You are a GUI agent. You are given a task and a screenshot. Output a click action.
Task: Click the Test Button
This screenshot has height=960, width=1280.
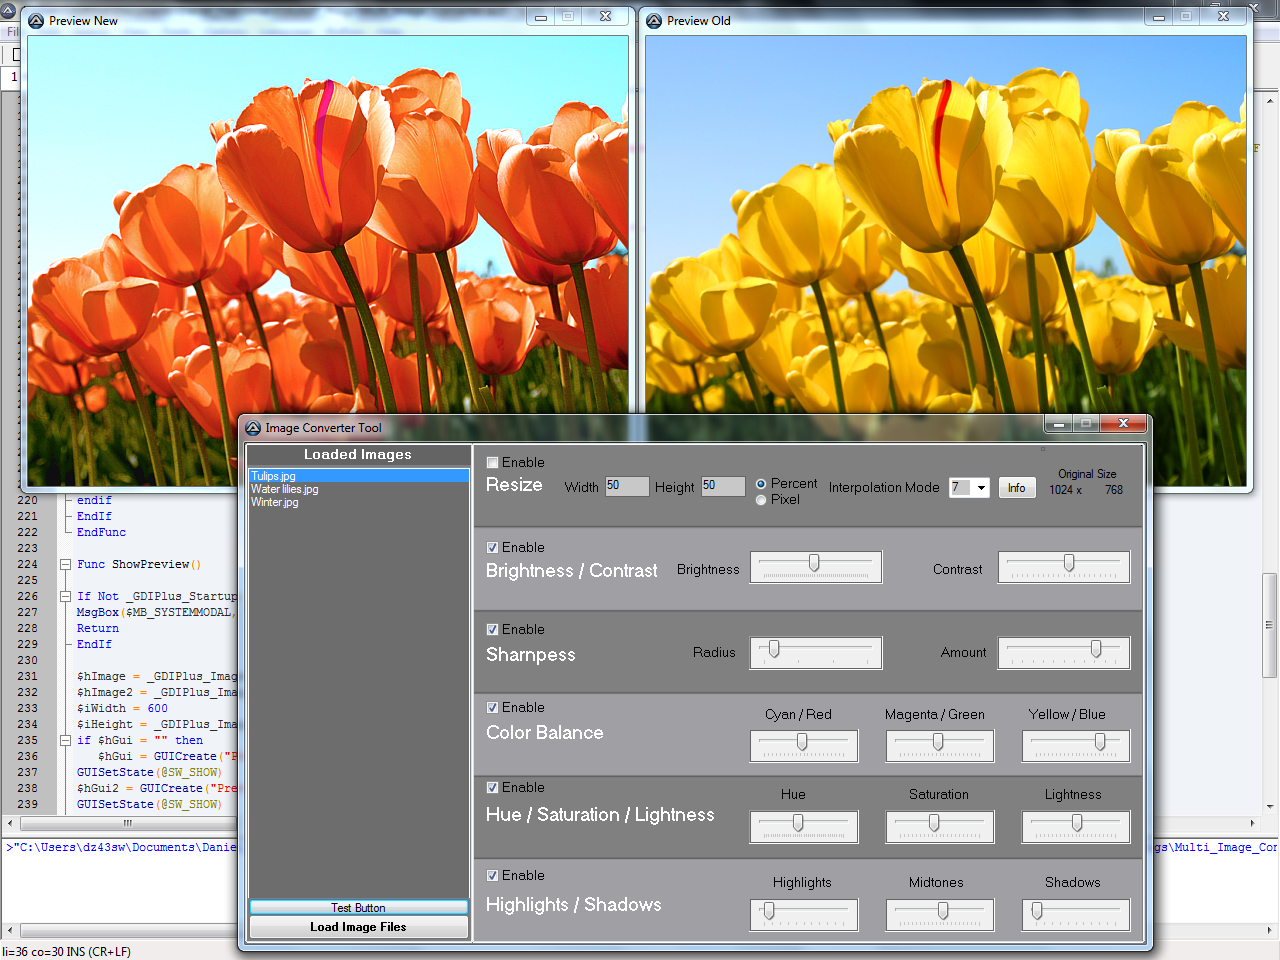[358, 908]
